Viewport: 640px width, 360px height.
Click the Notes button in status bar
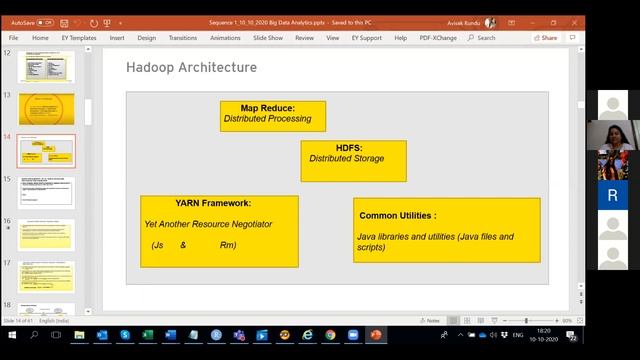[x=430, y=321]
